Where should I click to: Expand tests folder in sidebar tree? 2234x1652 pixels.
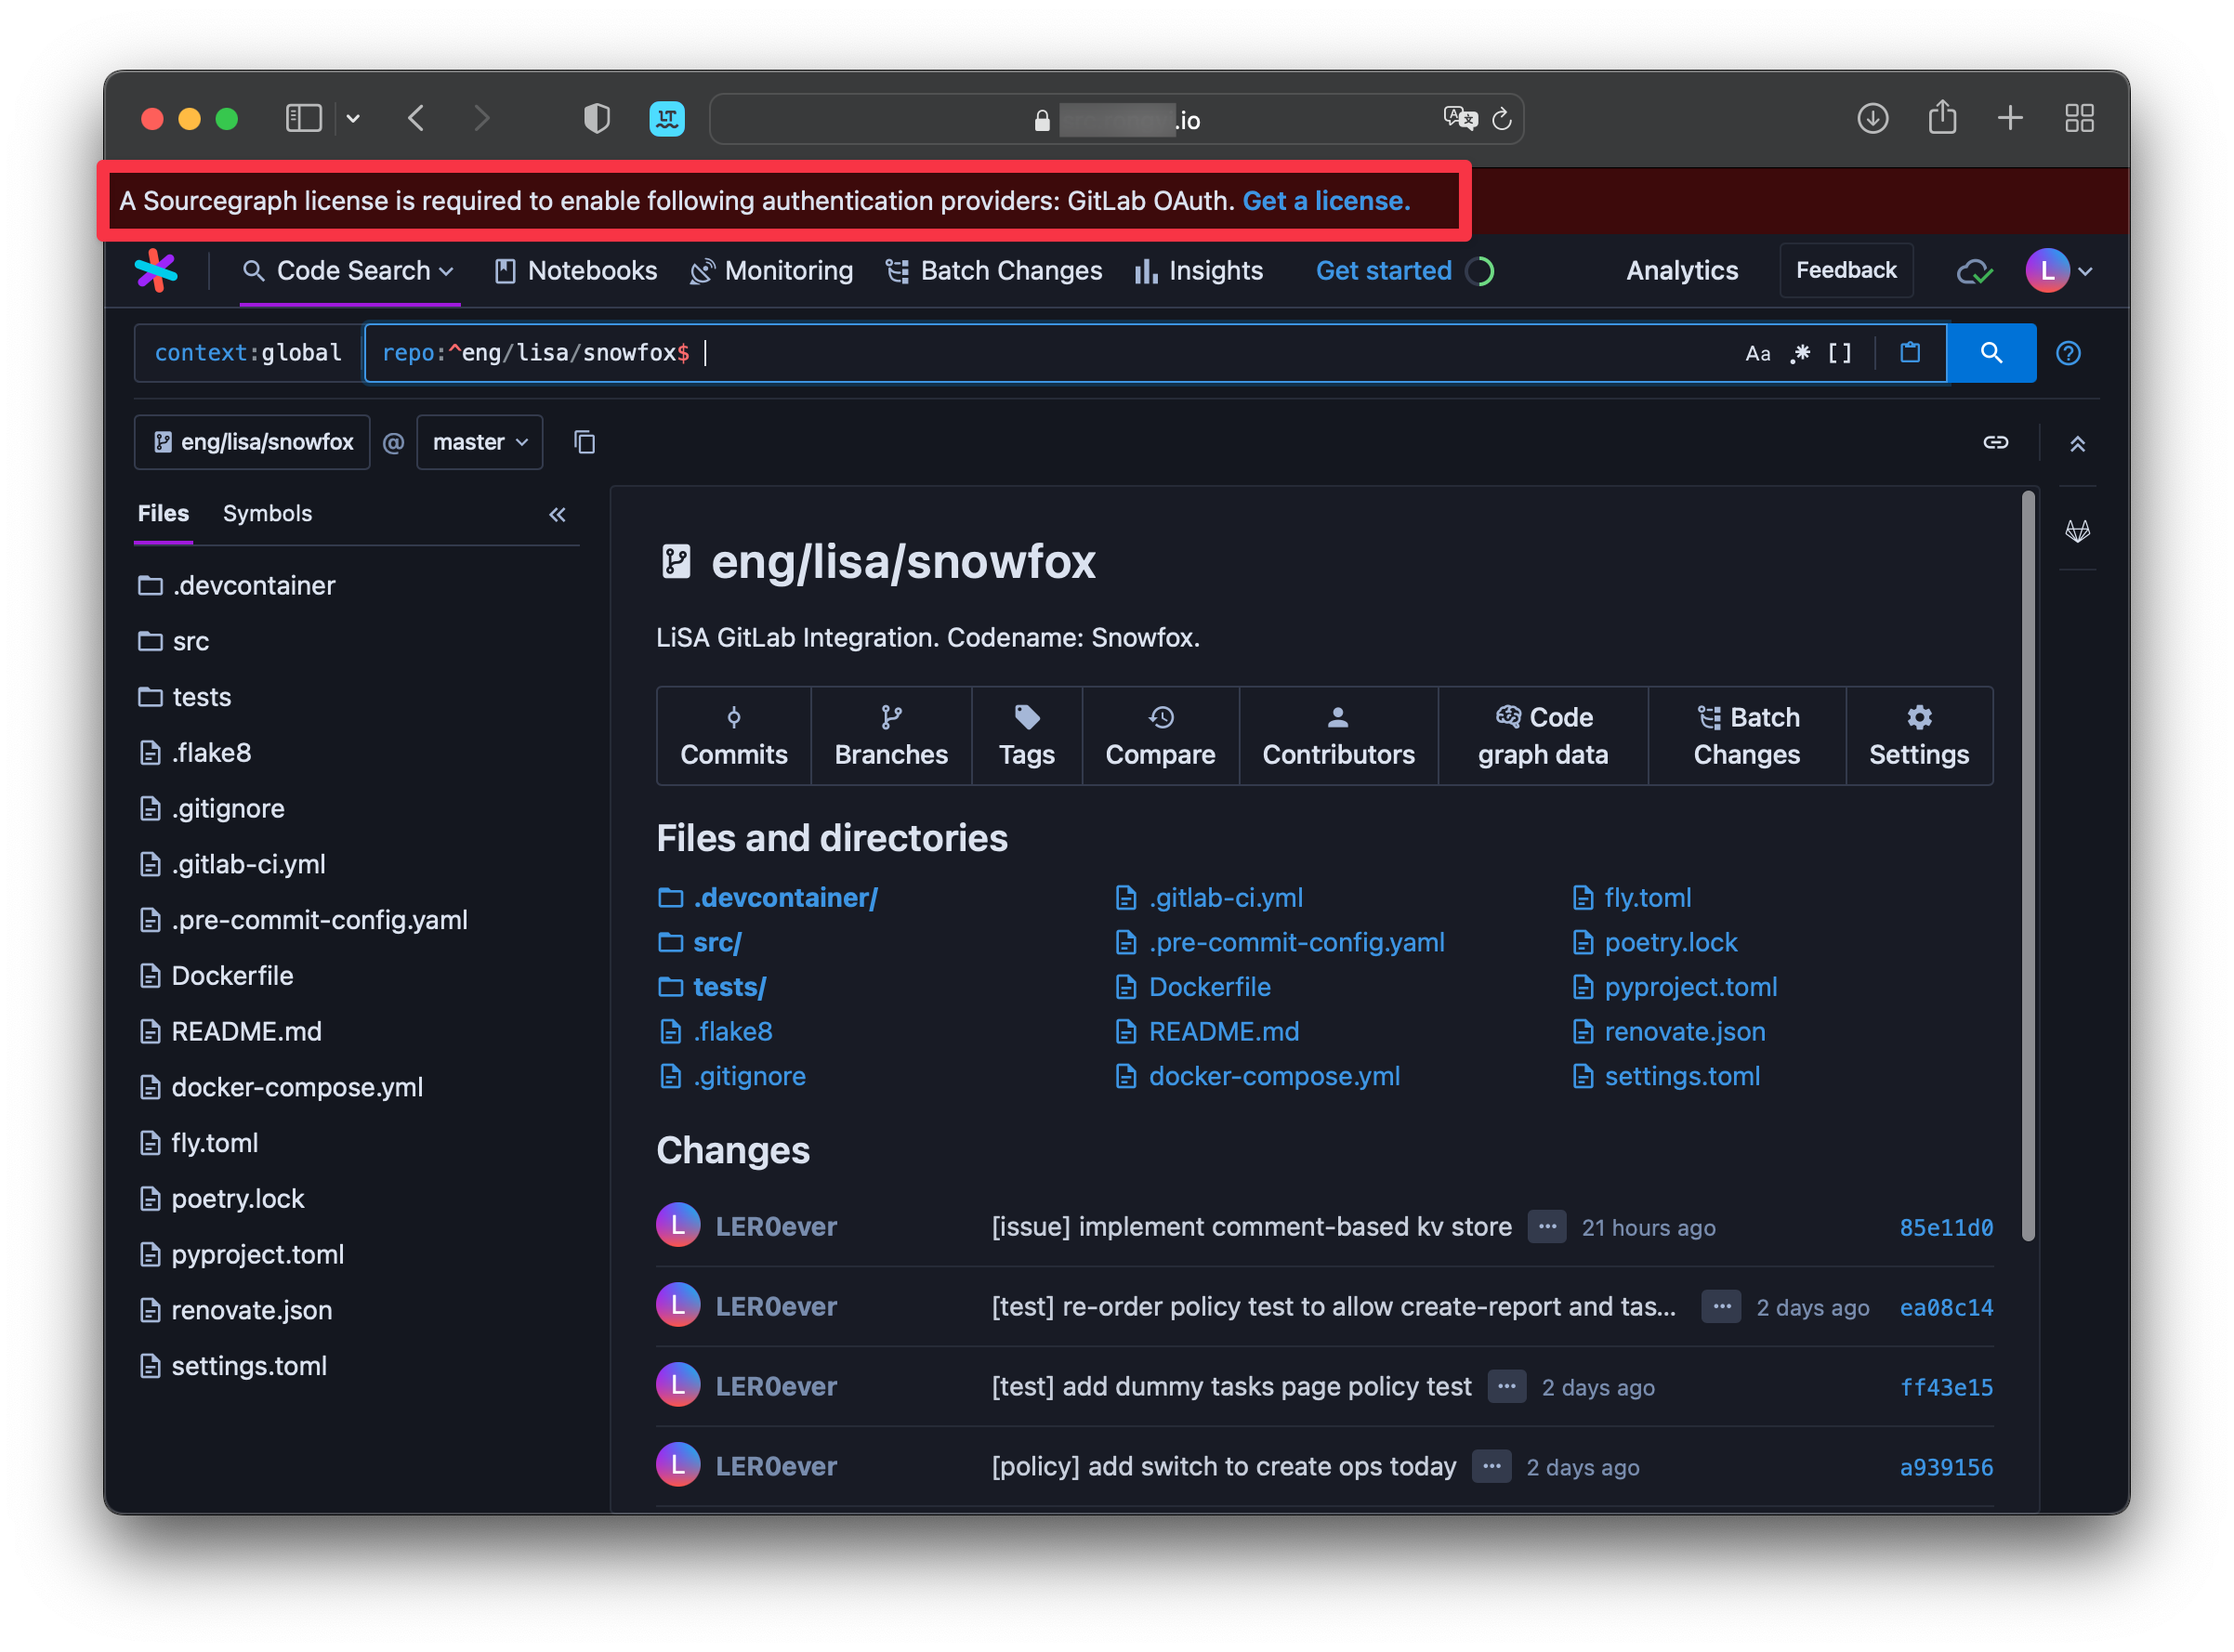point(184,697)
